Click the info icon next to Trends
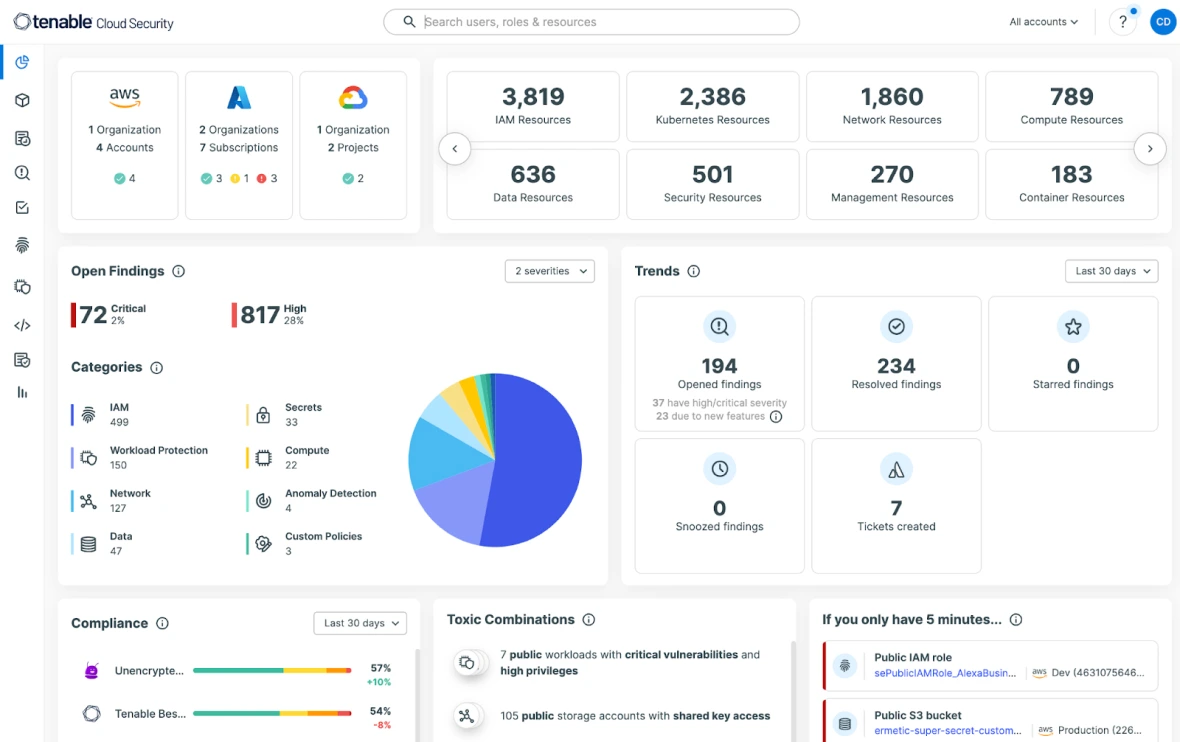 694,271
